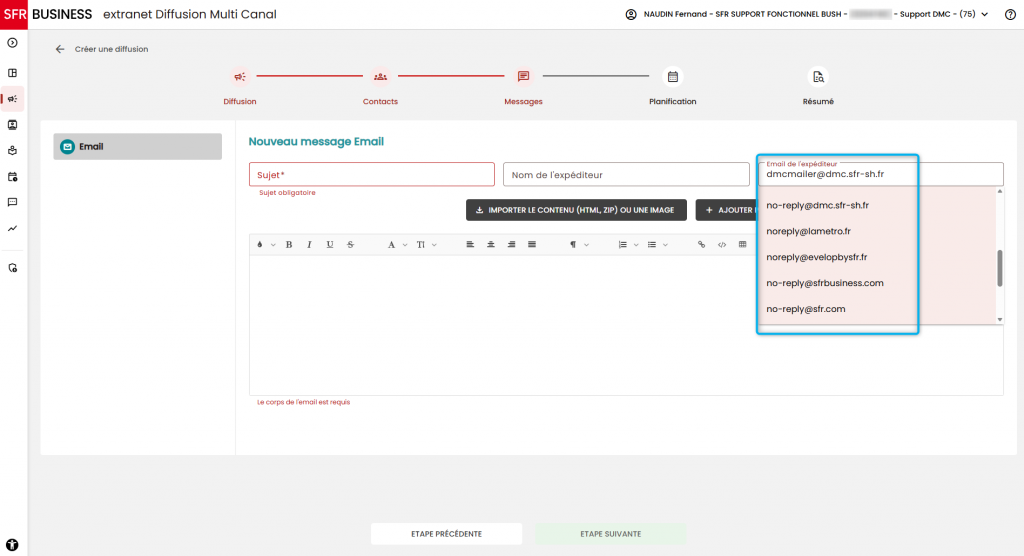Click the Email de l'expéditeur combo box
Screen dimensions: 1024x556
881,174
